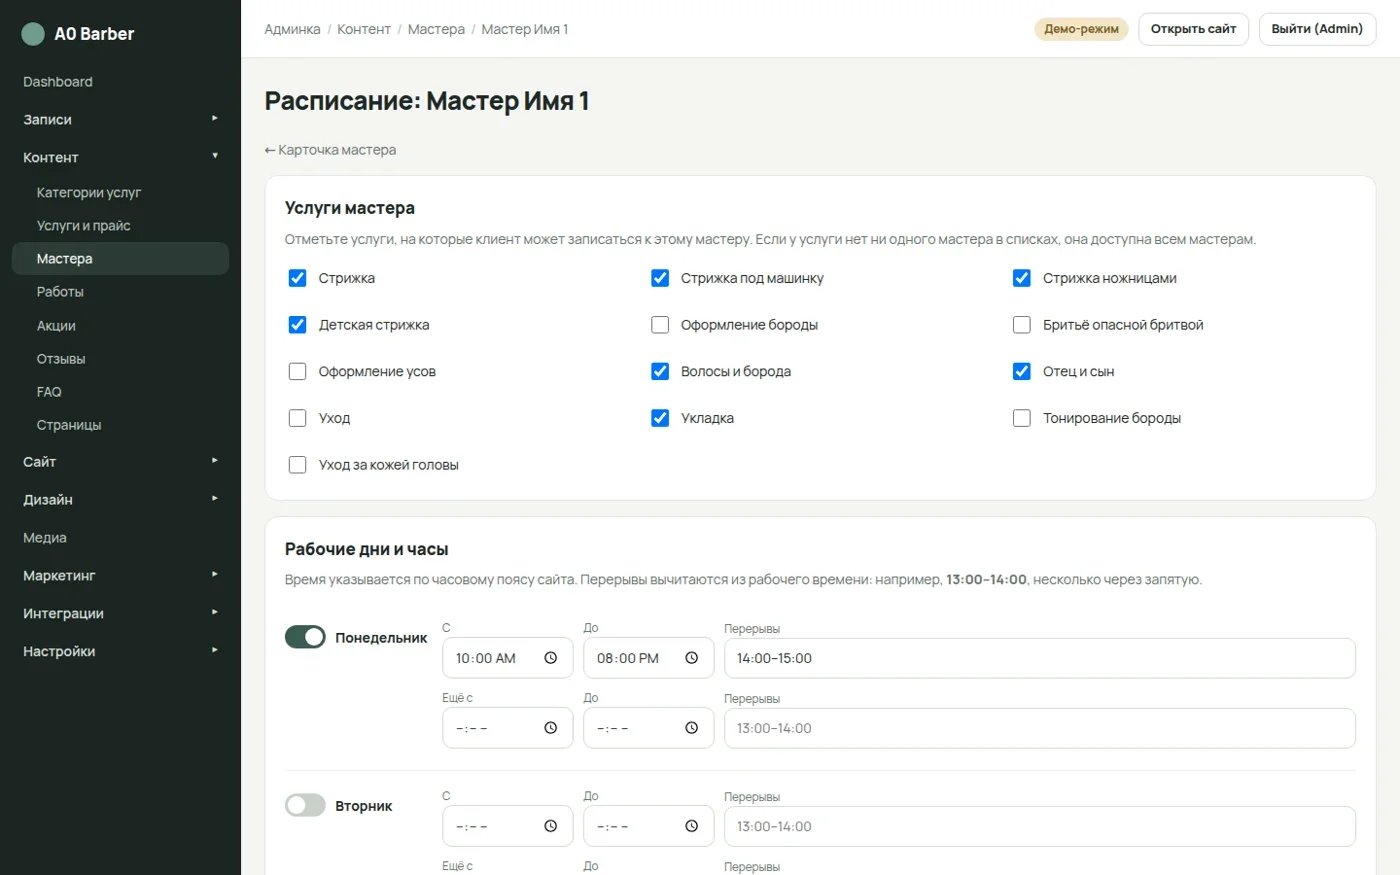This screenshot has height=875, width=1400.
Task: Check Тонирование бороды checkbox
Action: click(x=1022, y=418)
